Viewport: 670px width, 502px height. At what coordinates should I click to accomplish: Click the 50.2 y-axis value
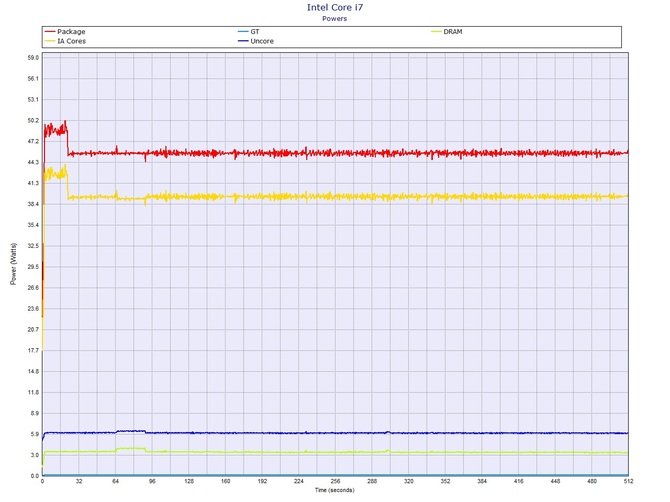point(33,120)
